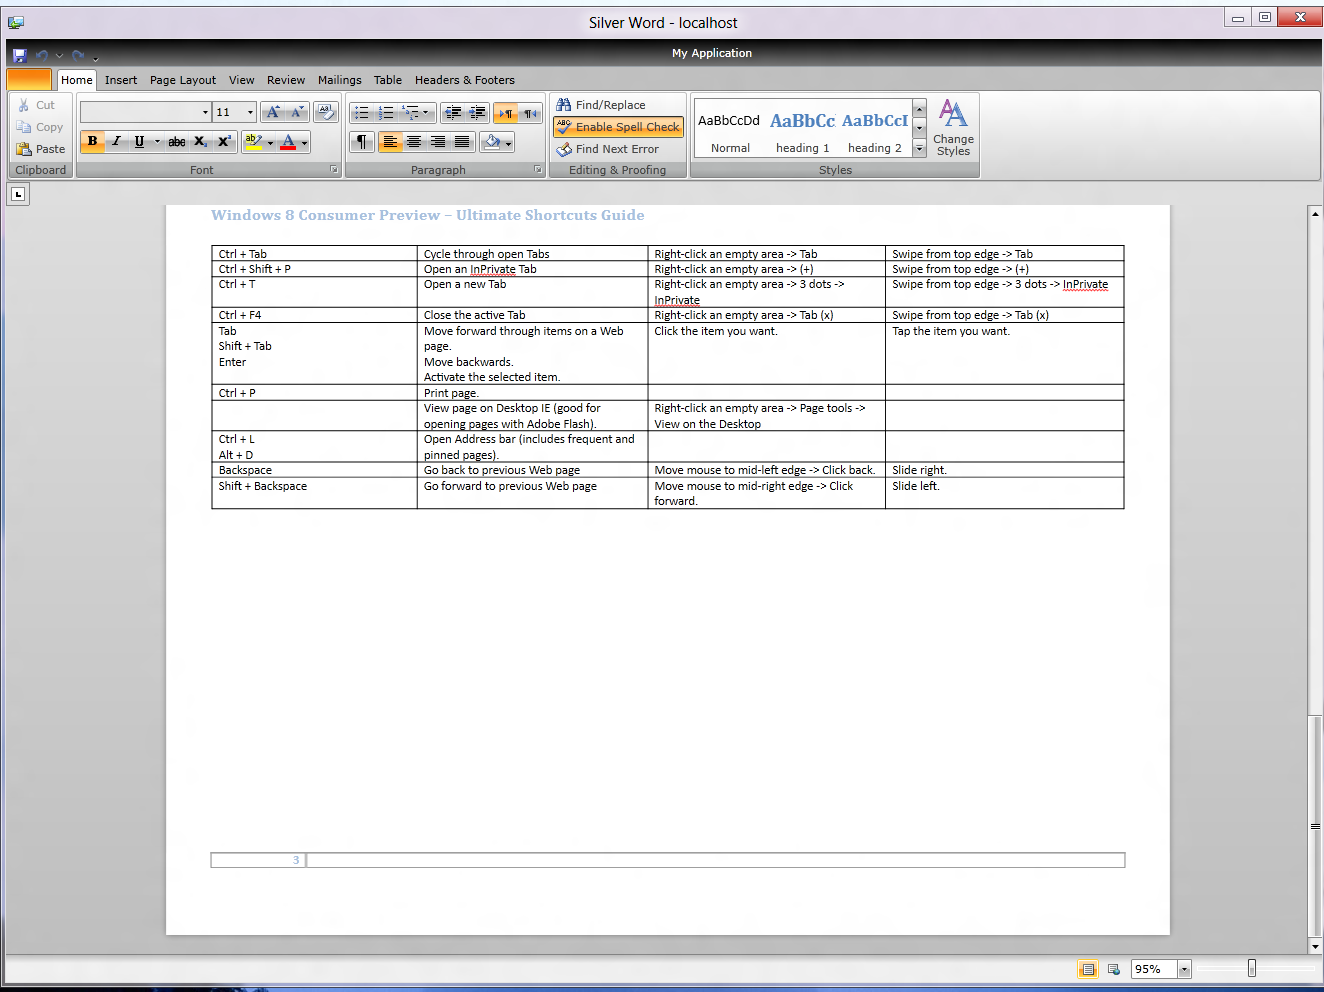
Task: Toggle italic formatting
Action: [117, 142]
